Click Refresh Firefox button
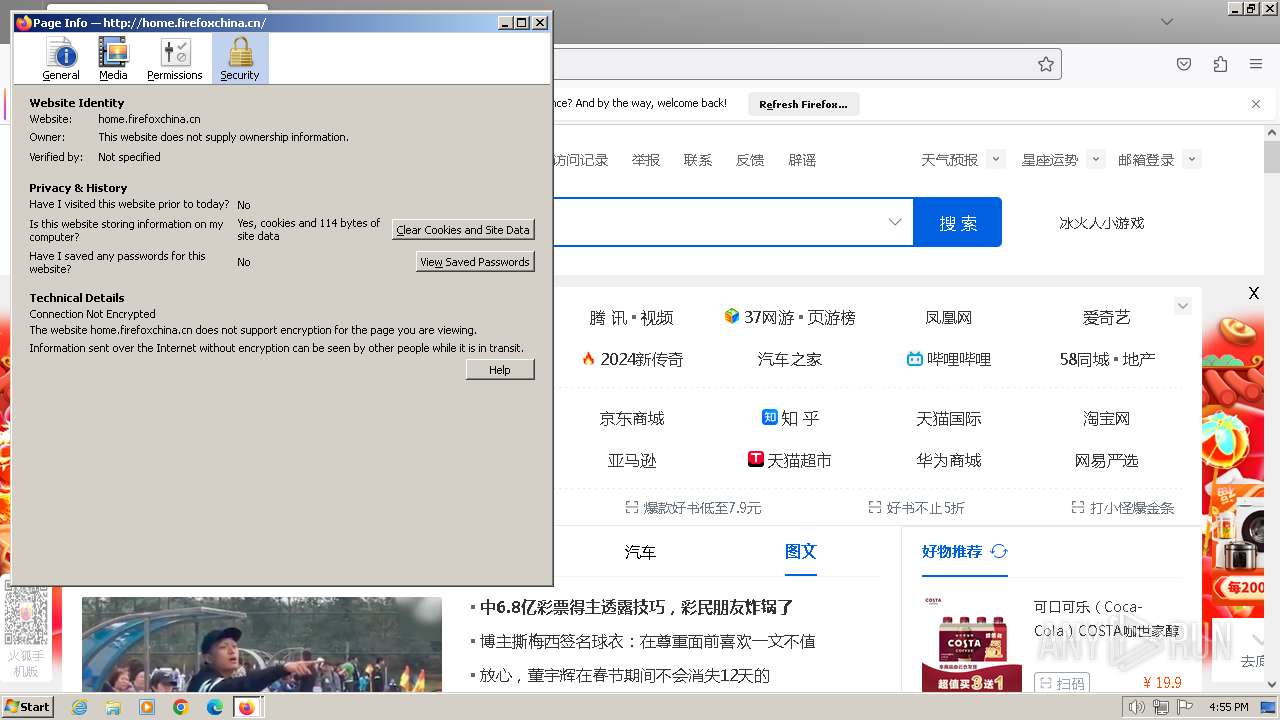 803,104
